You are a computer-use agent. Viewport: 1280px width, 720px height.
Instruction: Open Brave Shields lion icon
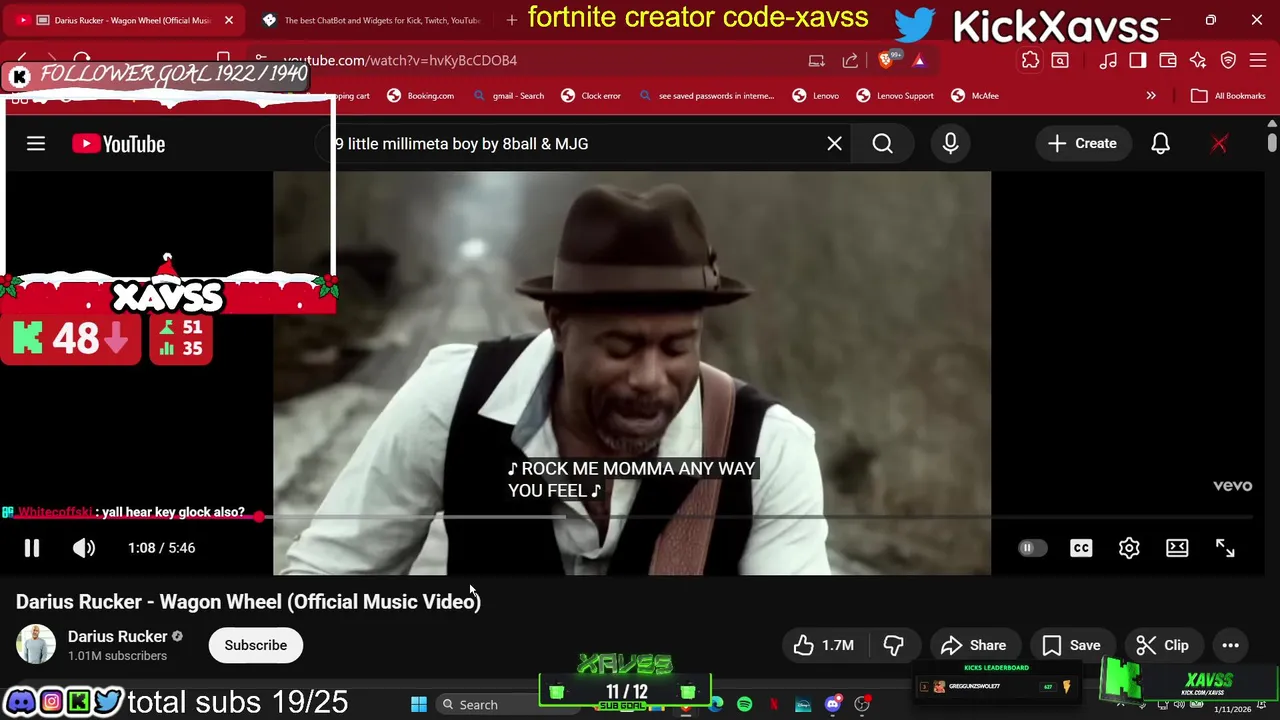[887, 60]
